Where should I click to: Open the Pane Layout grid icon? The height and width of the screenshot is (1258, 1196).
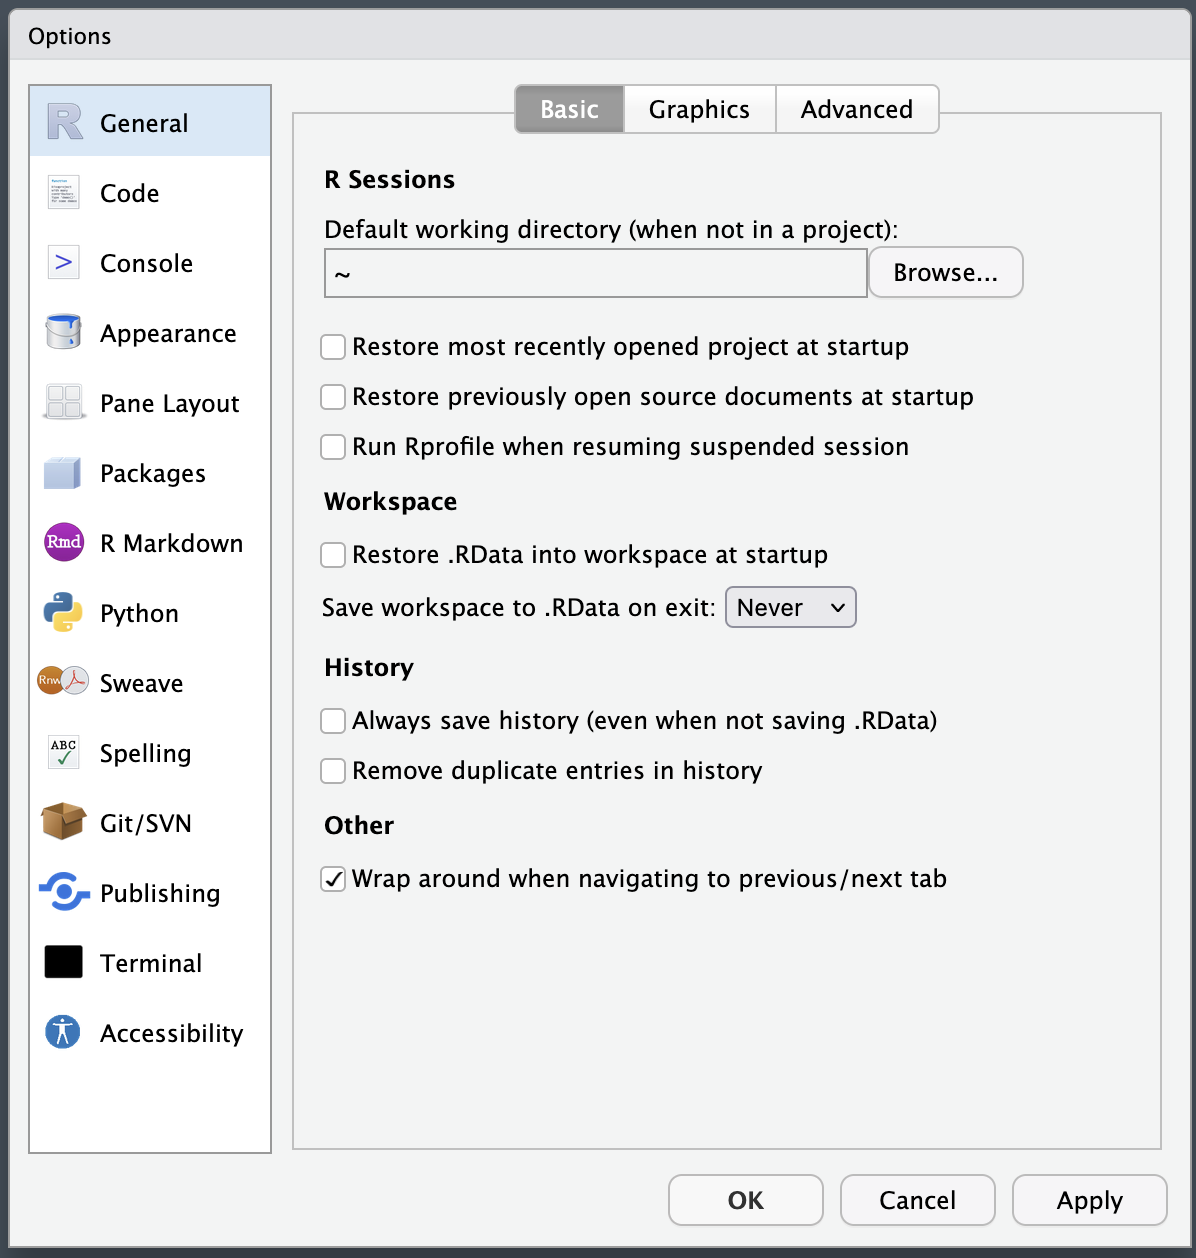pyautogui.click(x=64, y=402)
